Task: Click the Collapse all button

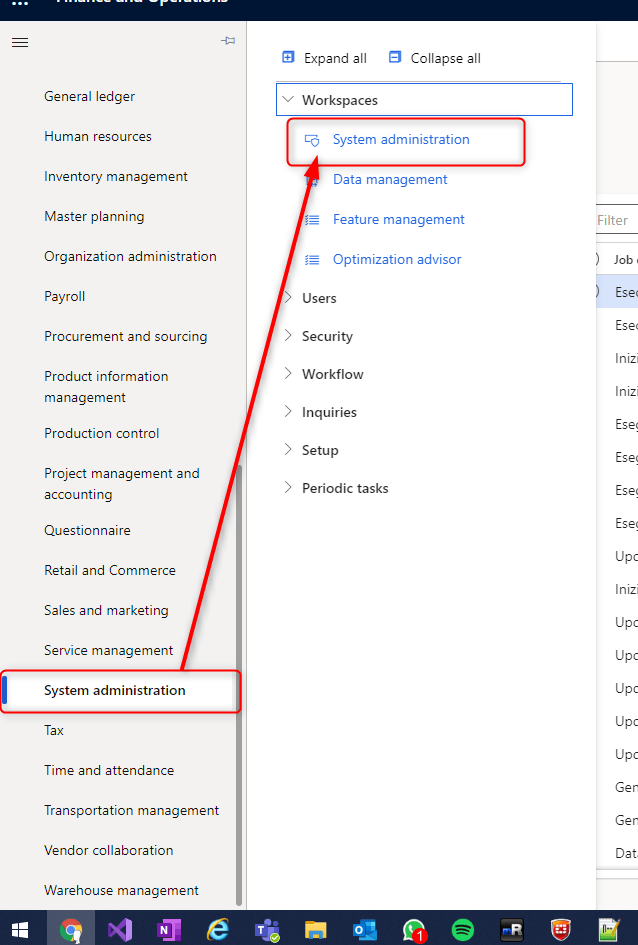Action: click(x=434, y=58)
